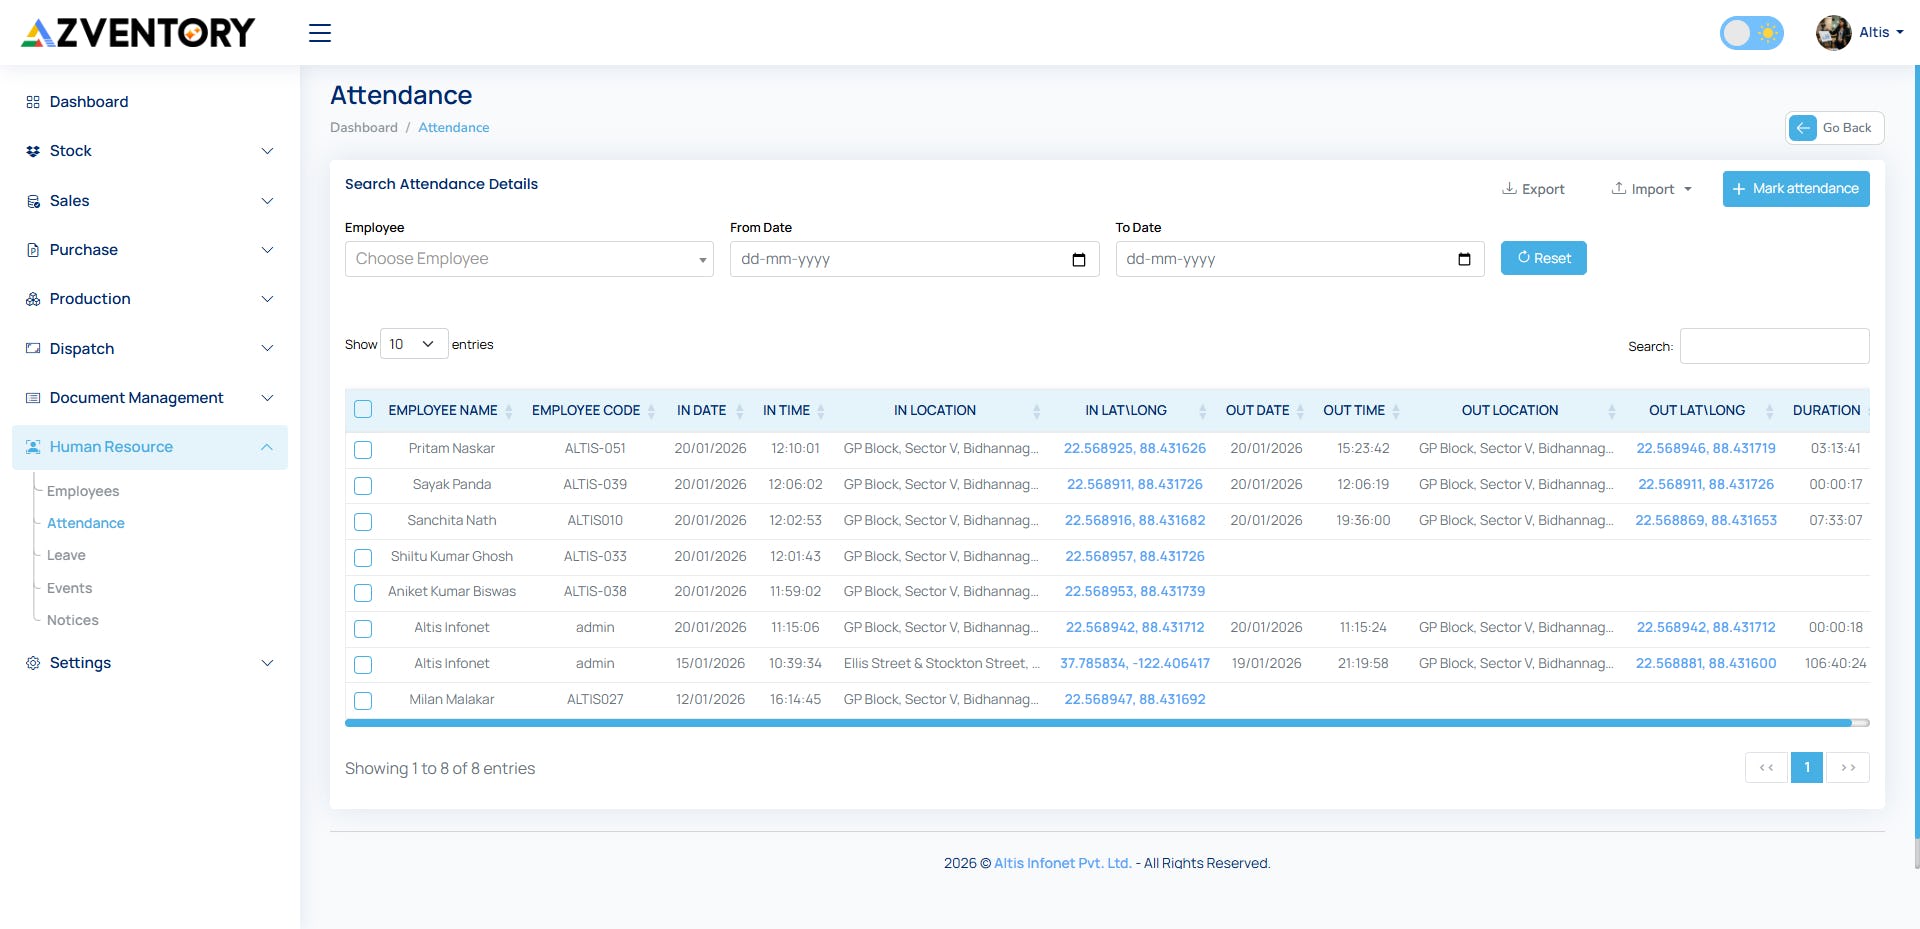Select the Stock sidebar icon
Screen dimensions: 1920x929
(32, 151)
